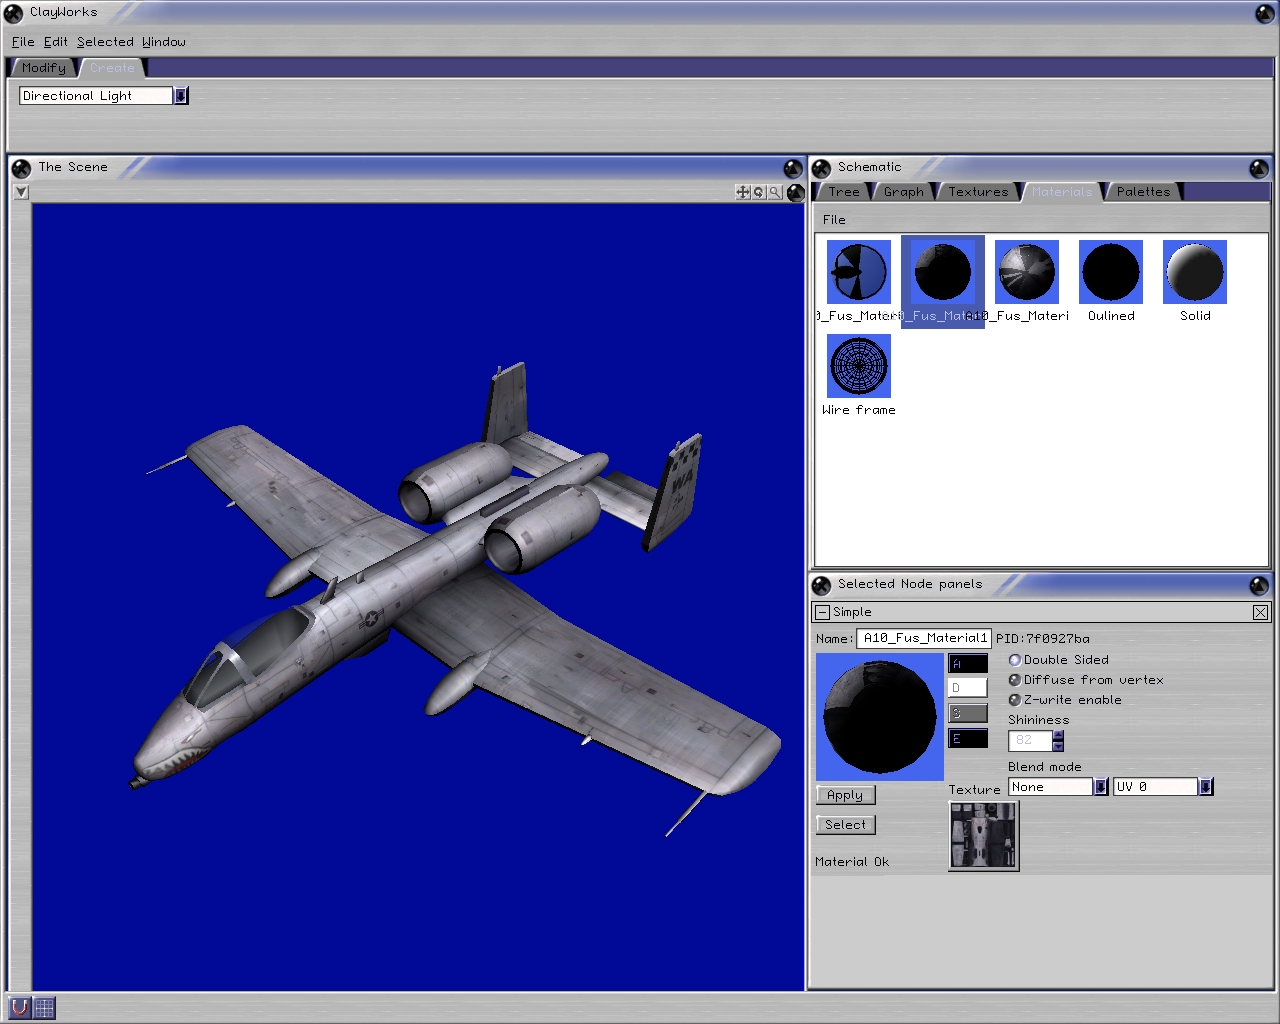Click the zoom magnifier icon in Scene toolbar
Screen dimensions: 1280x1024
point(774,192)
